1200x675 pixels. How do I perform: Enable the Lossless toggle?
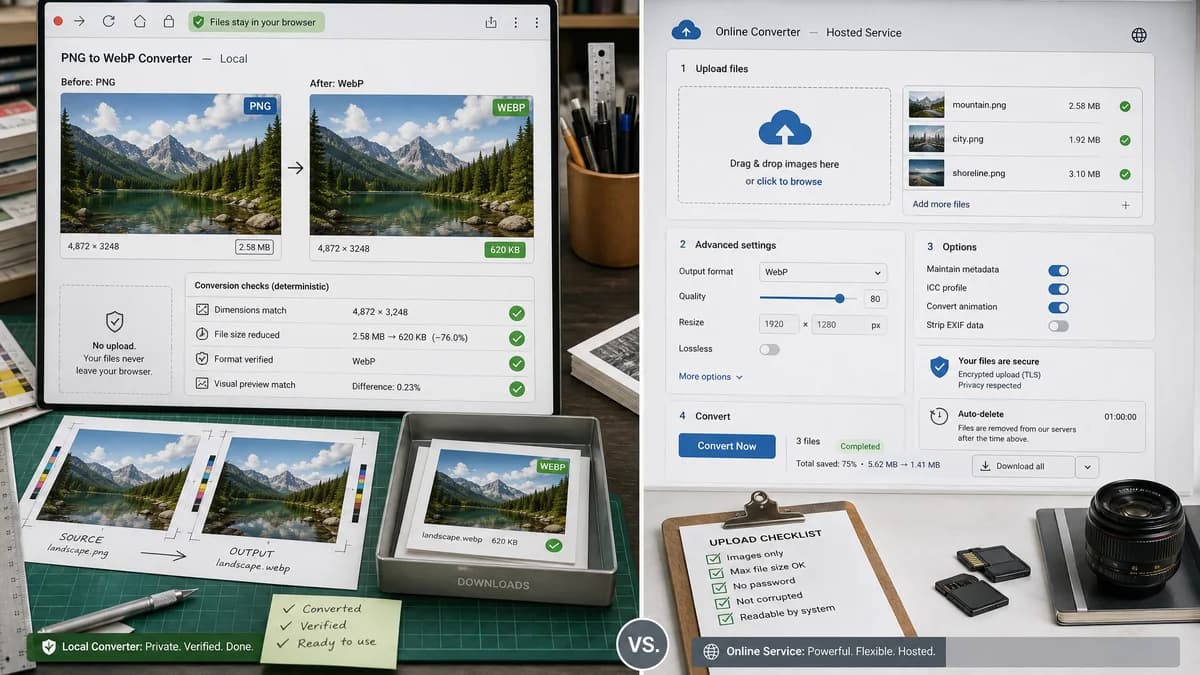pos(769,349)
